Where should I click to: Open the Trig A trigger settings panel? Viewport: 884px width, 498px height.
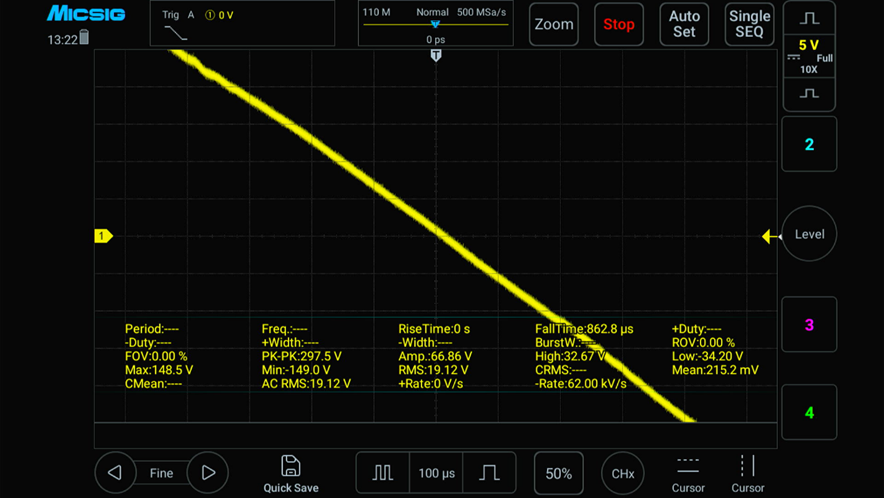(242, 24)
